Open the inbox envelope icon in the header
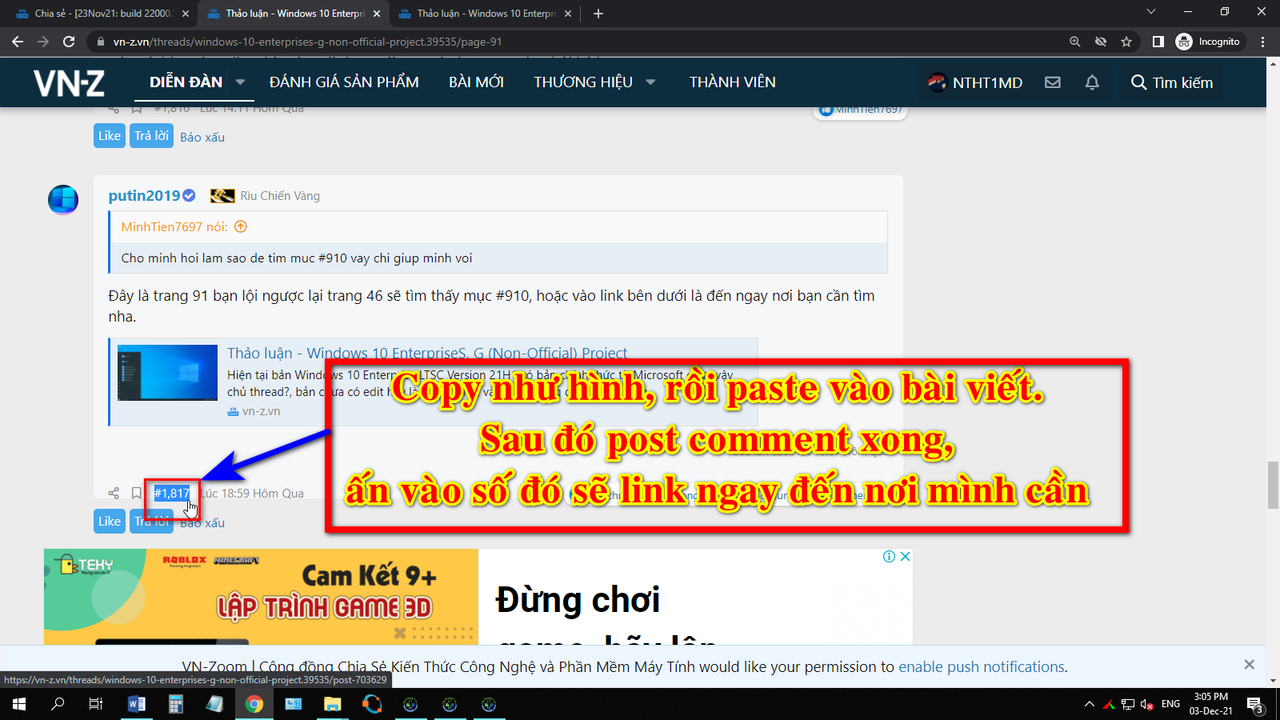Viewport: 1280px width, 720px height. [1052, 82]
